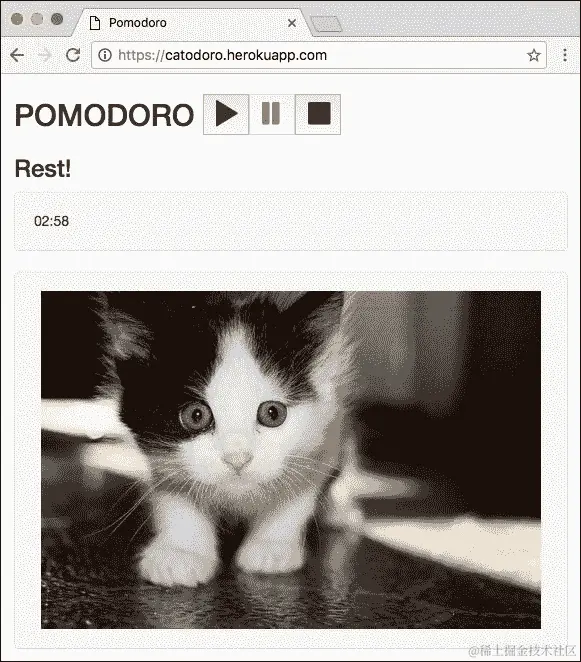Close the Pomodoro tab

(292, 23)
